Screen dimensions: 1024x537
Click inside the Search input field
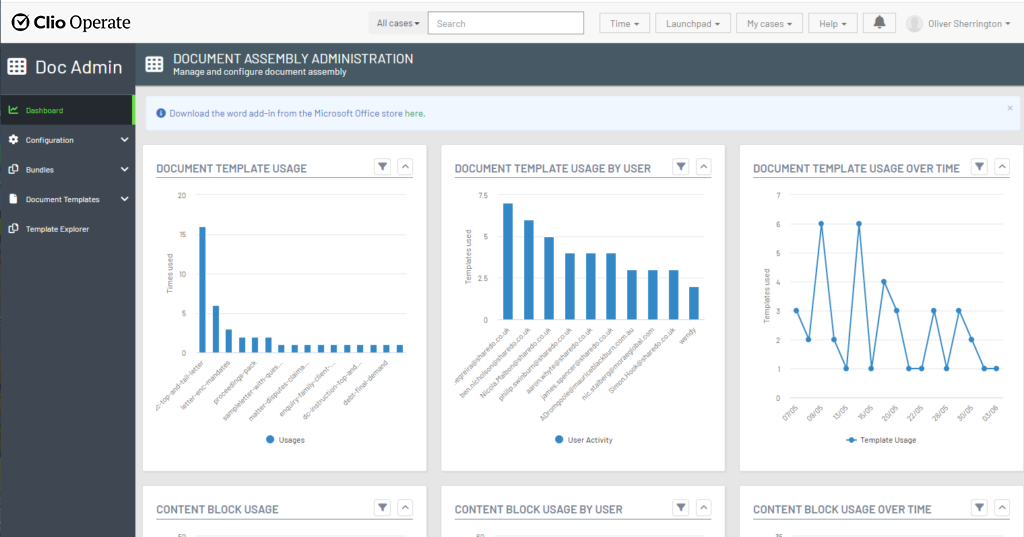tap(506, 23)
